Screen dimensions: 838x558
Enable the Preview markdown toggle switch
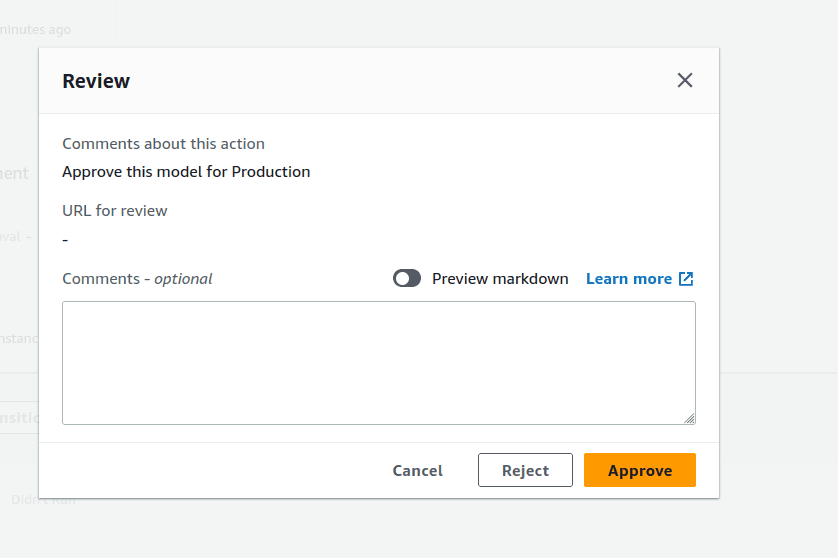click(x=407, y=279)
